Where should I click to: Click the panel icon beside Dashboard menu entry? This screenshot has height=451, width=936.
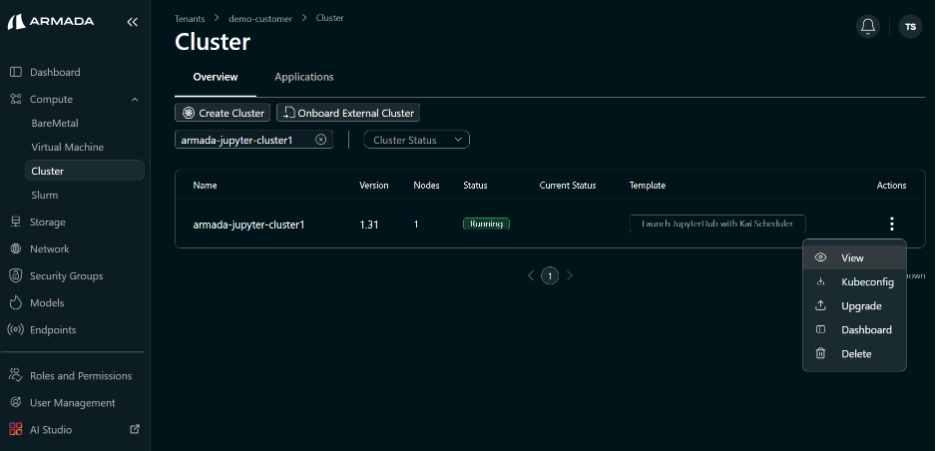click(821, 329)
